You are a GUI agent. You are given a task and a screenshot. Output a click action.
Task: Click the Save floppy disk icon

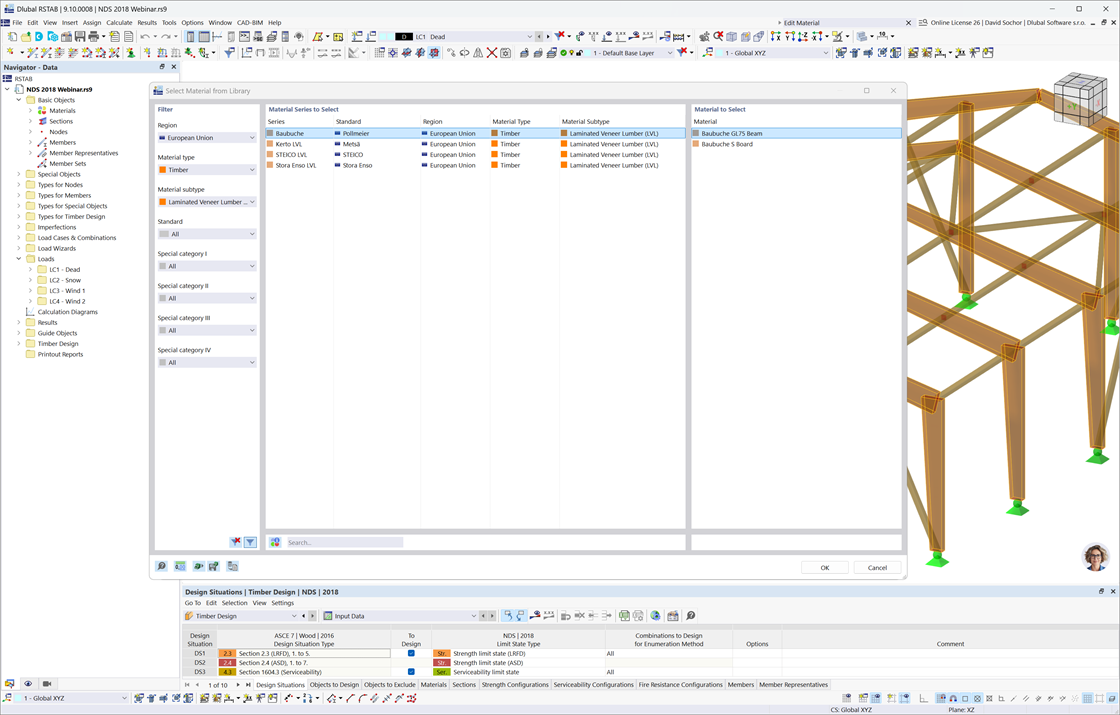pos(79,36)
